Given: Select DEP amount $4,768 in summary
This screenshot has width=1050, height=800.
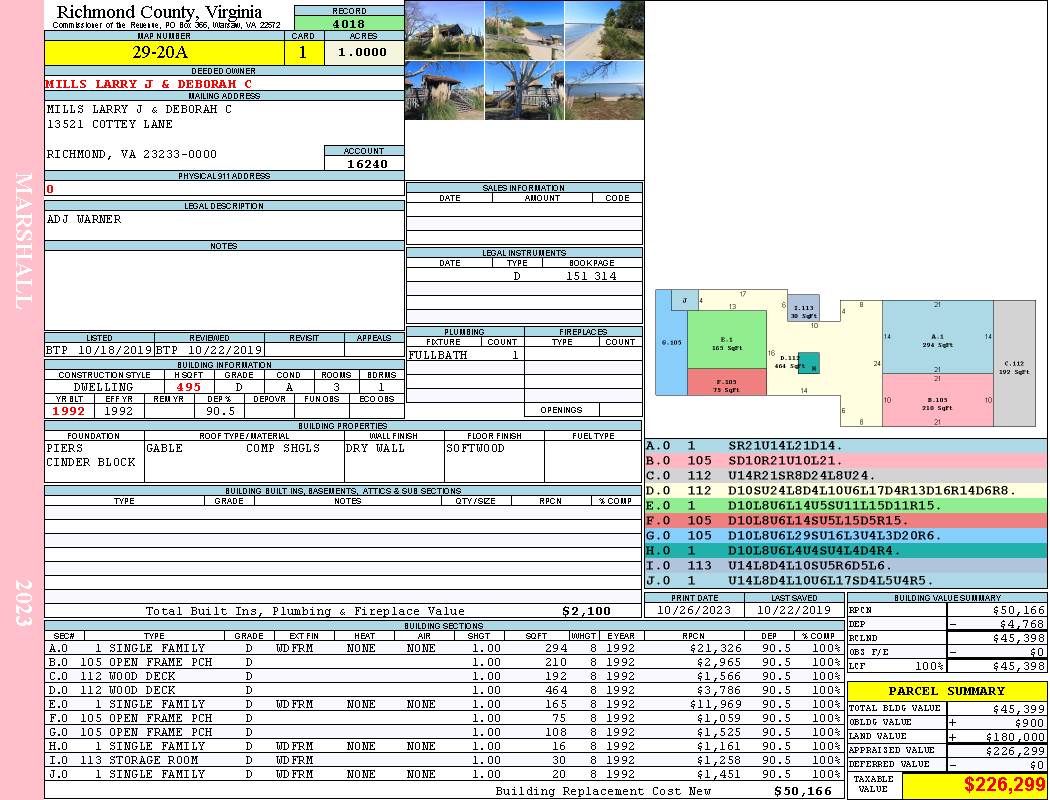Looking at the screenshot, I should coord(1019,624).
